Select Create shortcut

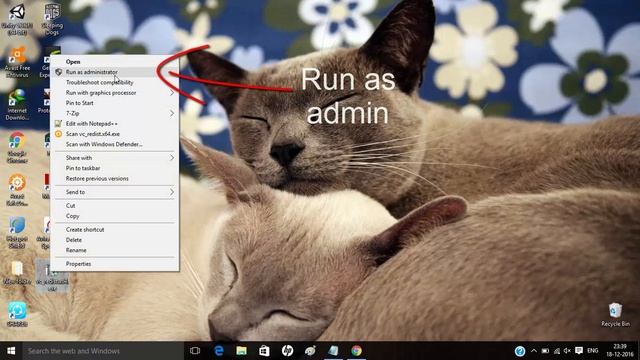click(x=115, y=229)
